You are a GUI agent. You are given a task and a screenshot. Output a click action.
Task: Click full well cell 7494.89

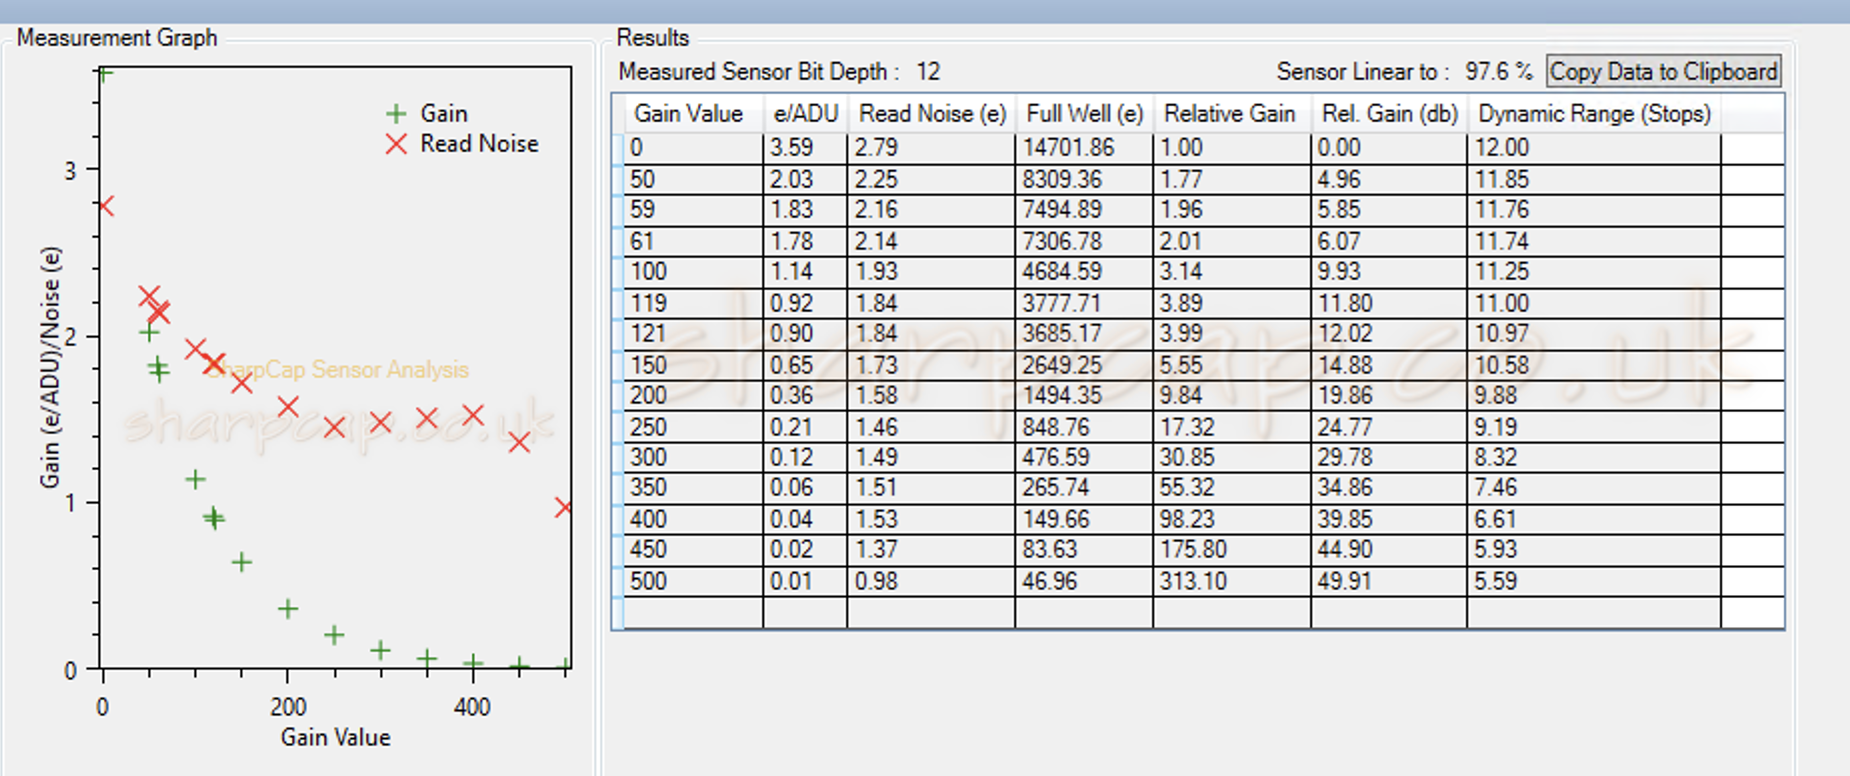point(1084,210)
